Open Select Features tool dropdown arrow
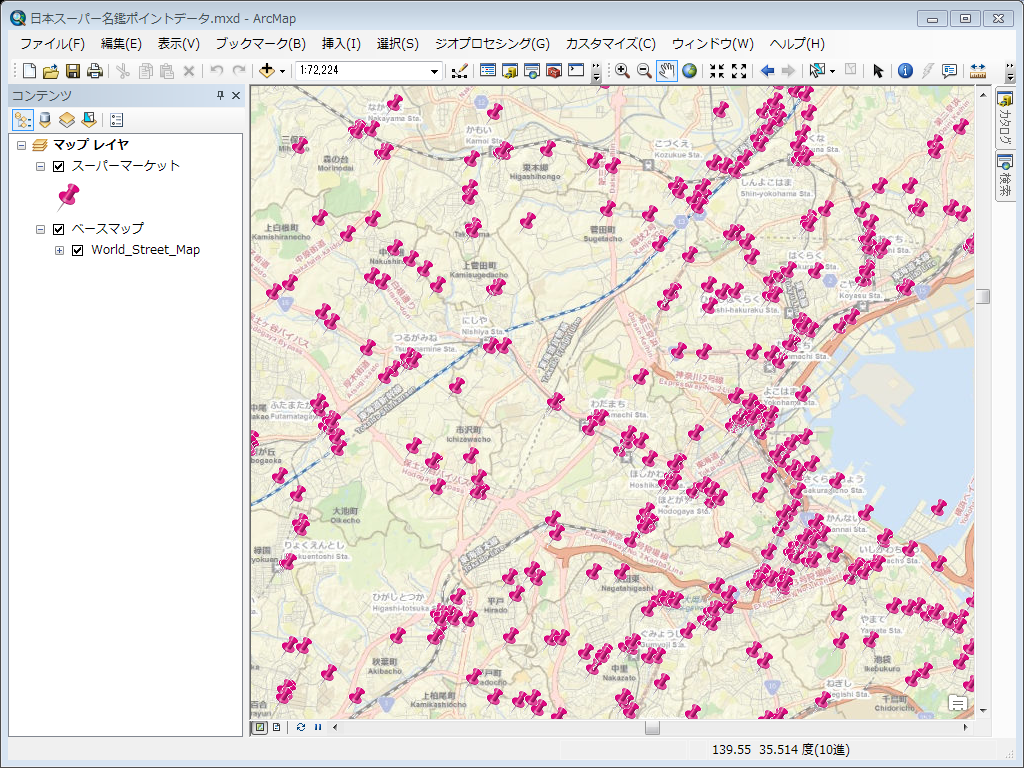Screen dimensions: 1024x768 (x=832, y=71)
